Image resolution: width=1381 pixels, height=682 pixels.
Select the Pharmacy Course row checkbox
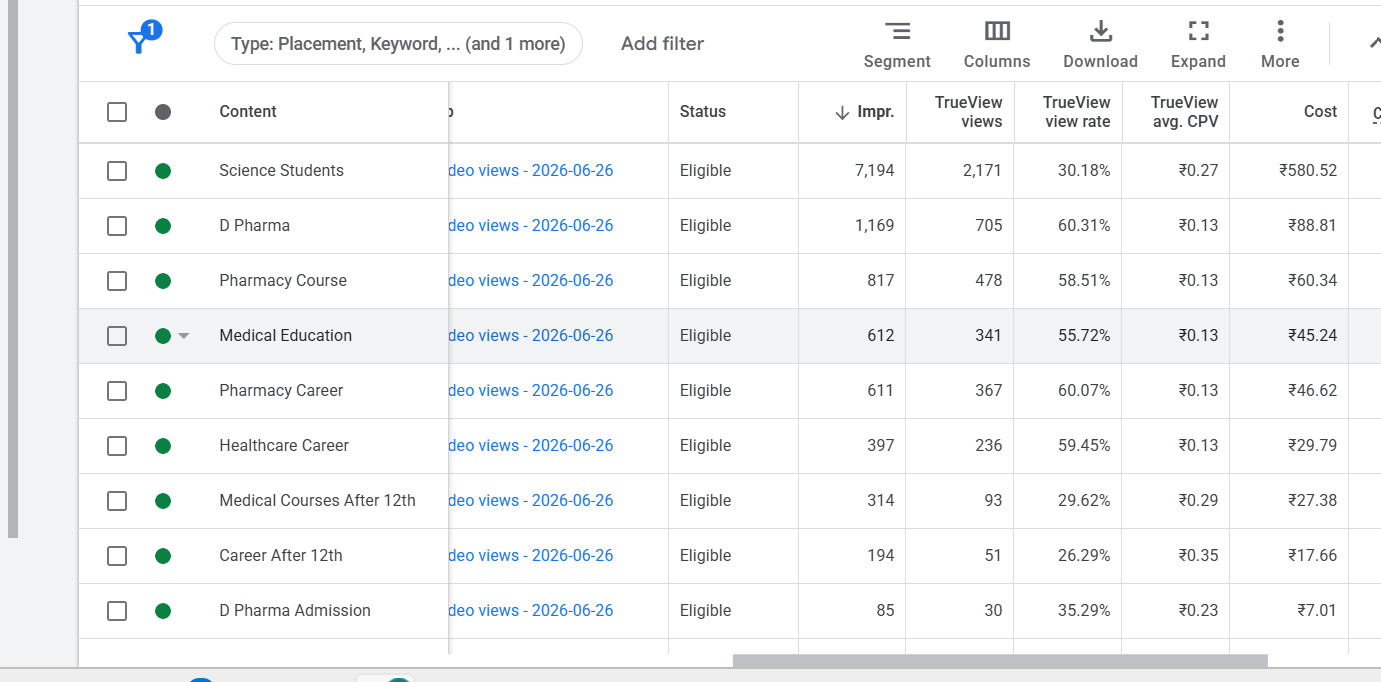117,281
